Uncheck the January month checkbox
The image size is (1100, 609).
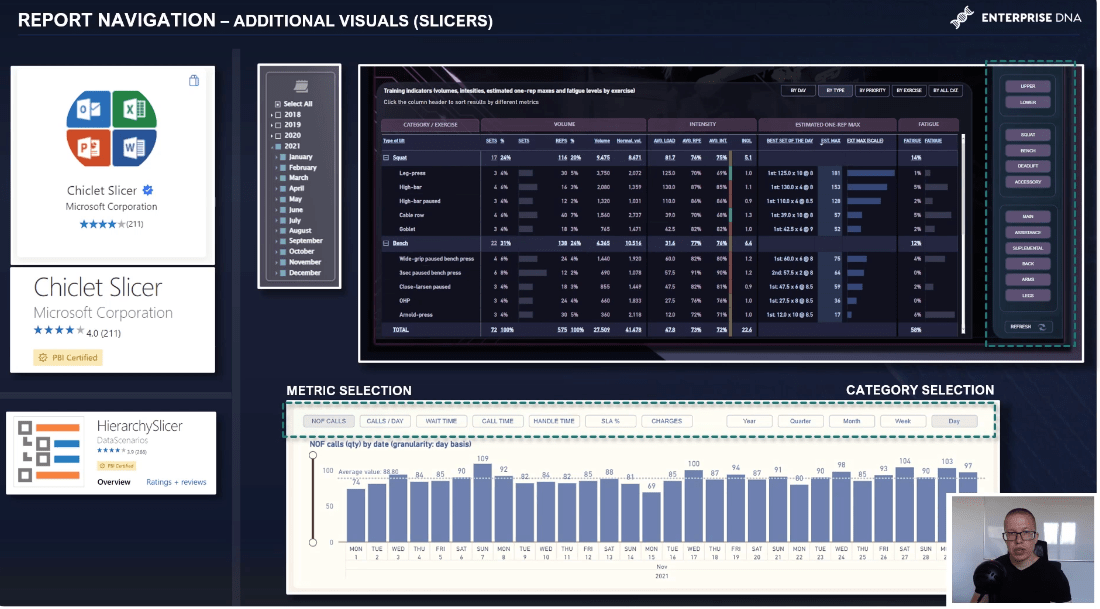tap(284, 157)
